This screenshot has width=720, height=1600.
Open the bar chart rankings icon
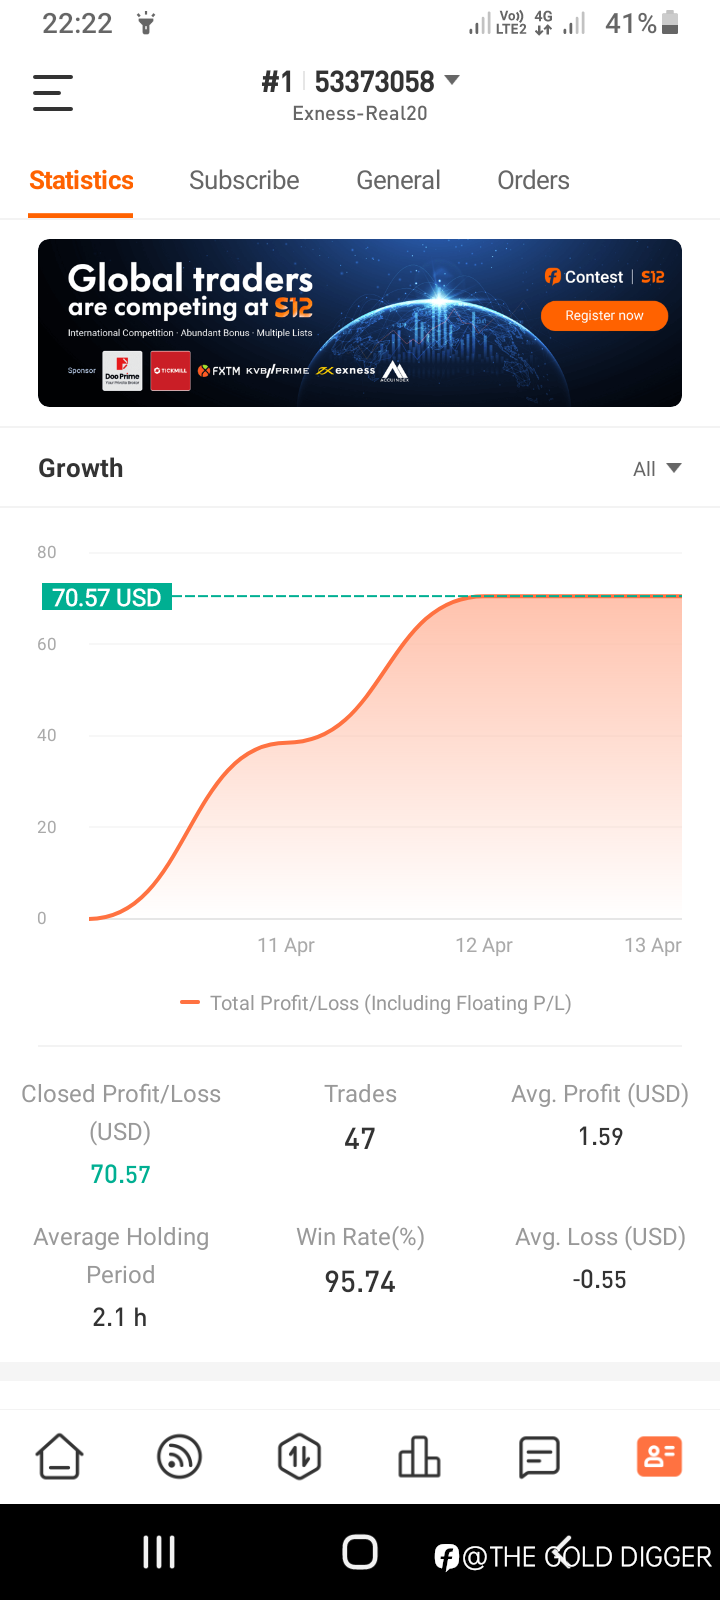point(419,1456)
